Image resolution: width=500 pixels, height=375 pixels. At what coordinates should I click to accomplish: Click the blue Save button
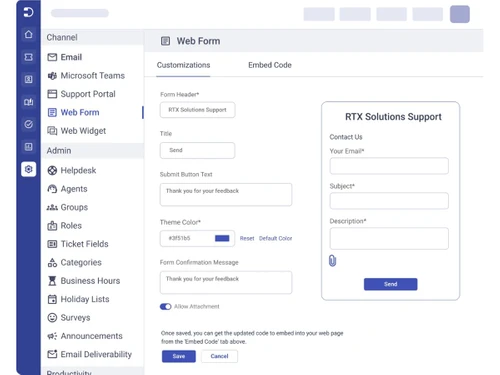pyautogui.click(x=179, y=356)
